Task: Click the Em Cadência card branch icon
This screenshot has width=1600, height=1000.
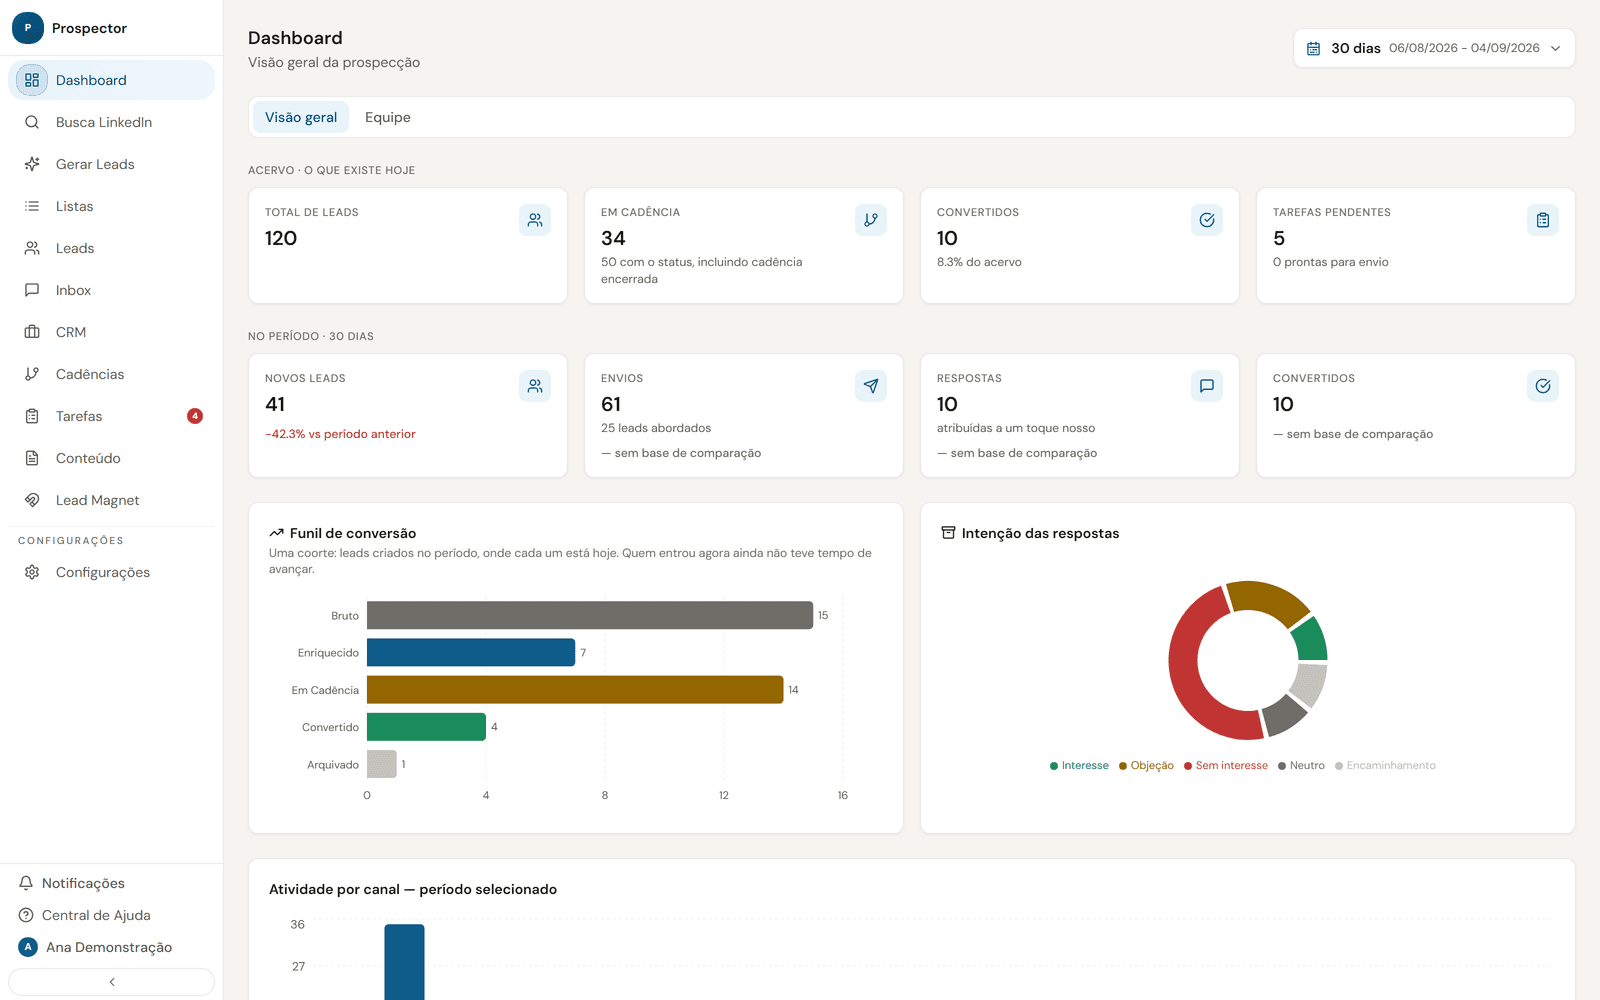Action: (x=871, y=220)
